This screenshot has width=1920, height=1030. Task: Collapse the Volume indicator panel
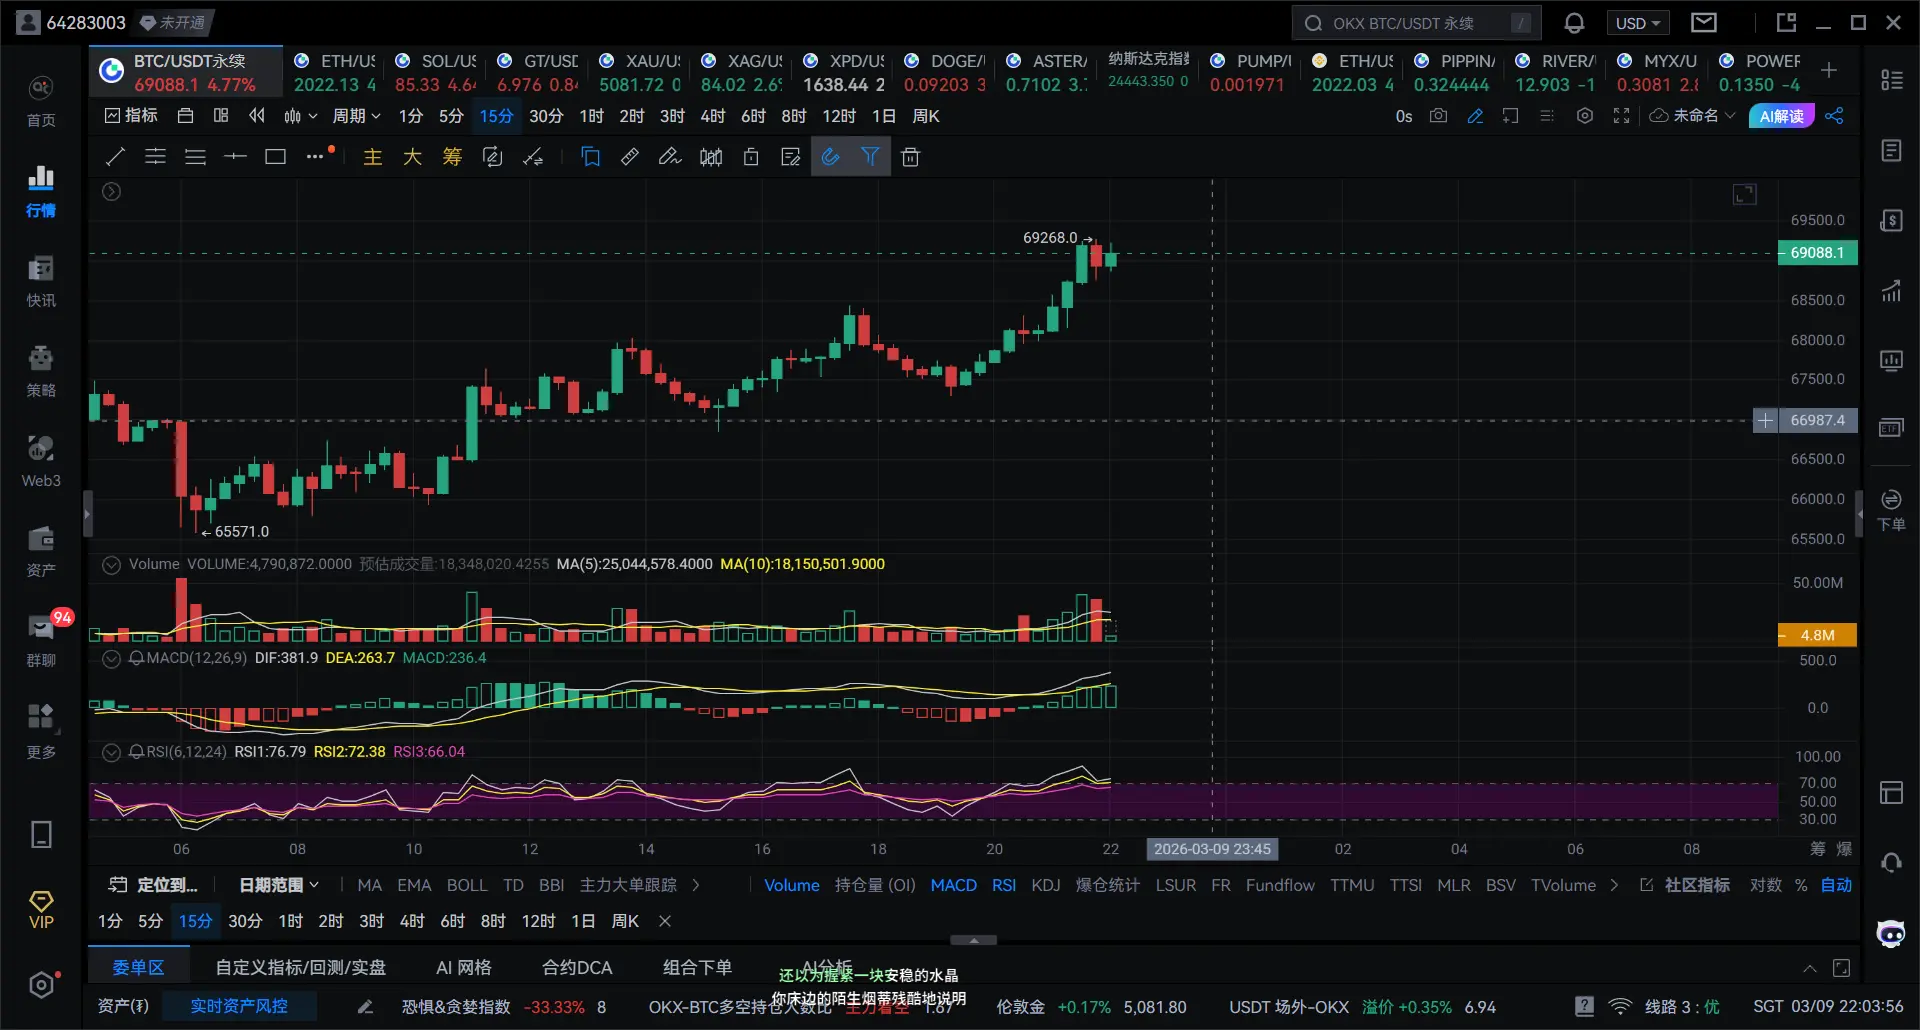tap(111, 564)
